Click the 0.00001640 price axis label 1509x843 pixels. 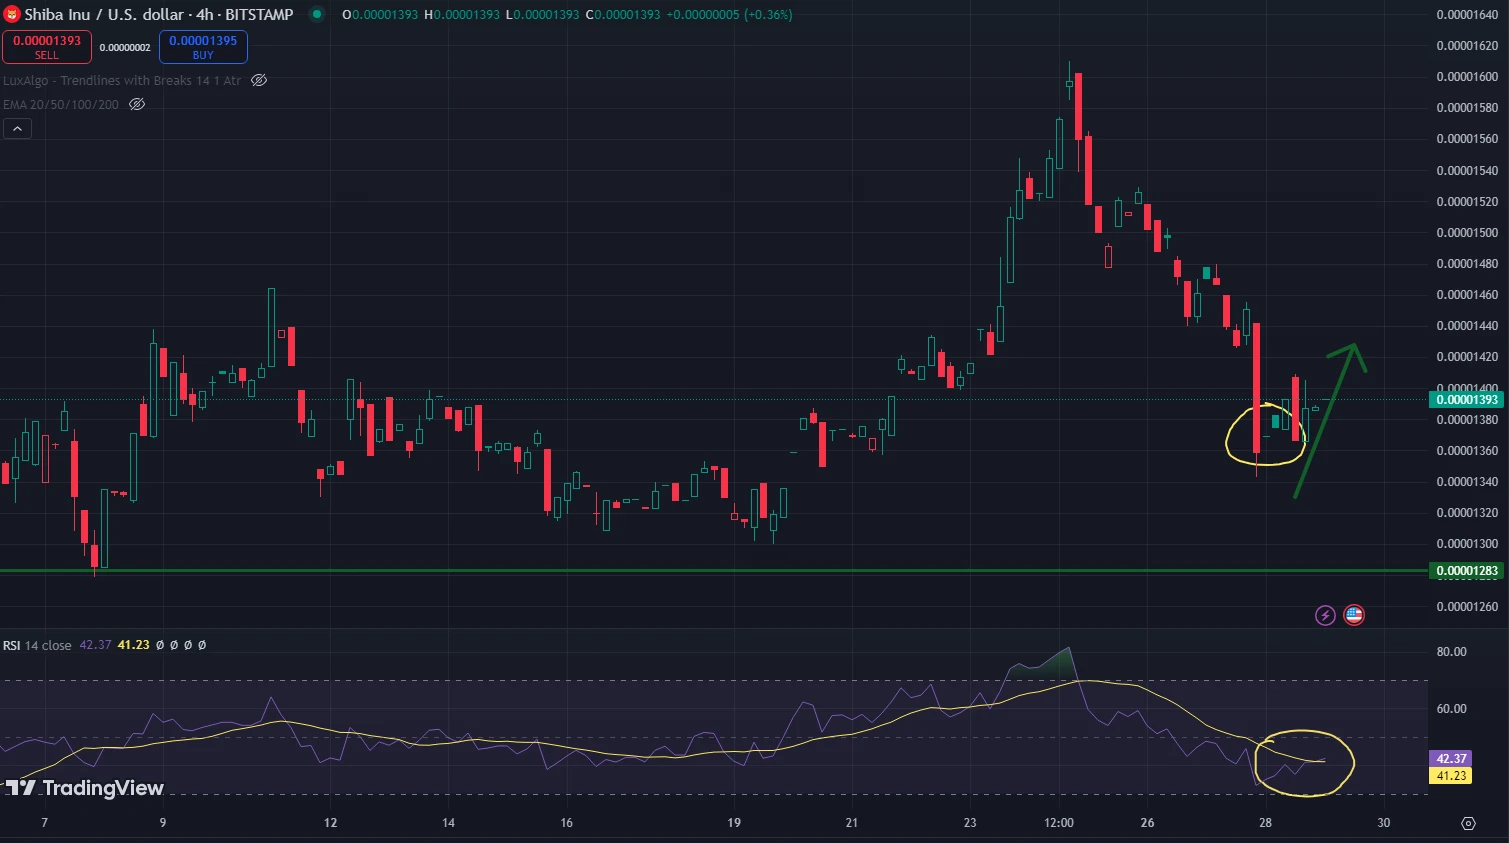(x=1467, y=15)
